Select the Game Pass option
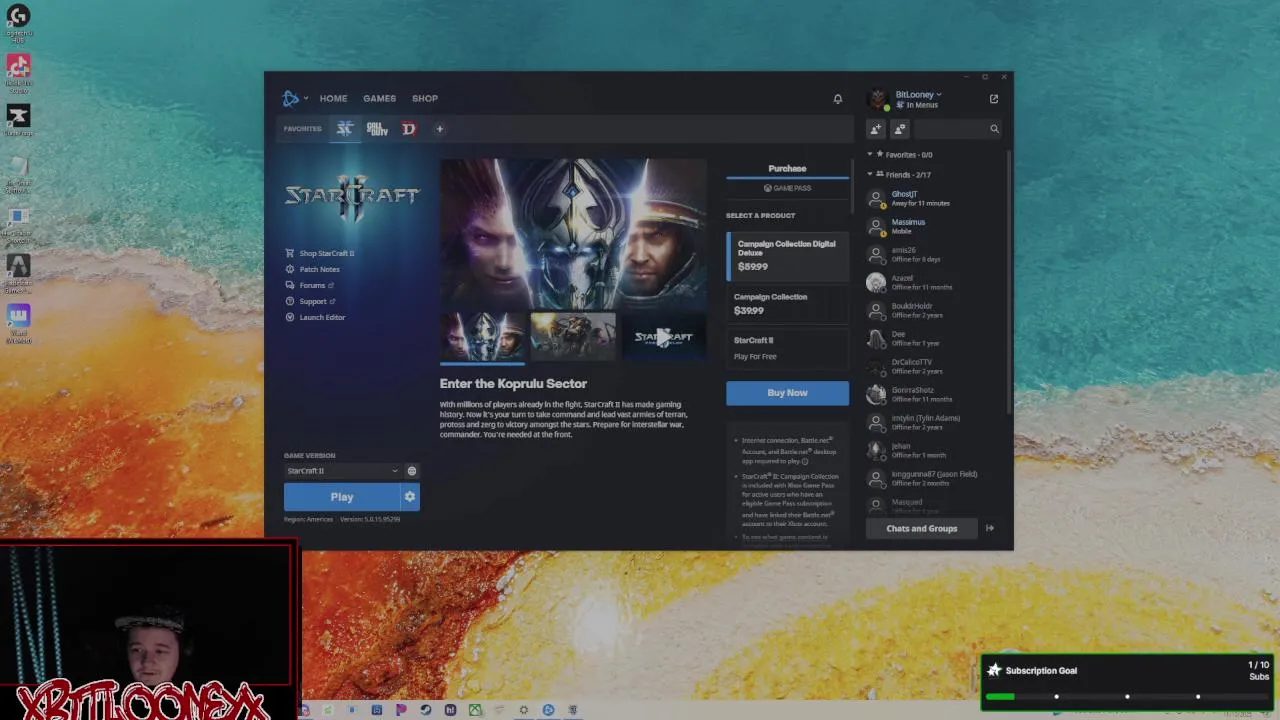Screen dimensions: 1280x720 pyautogui.click(x=788, y=188)
